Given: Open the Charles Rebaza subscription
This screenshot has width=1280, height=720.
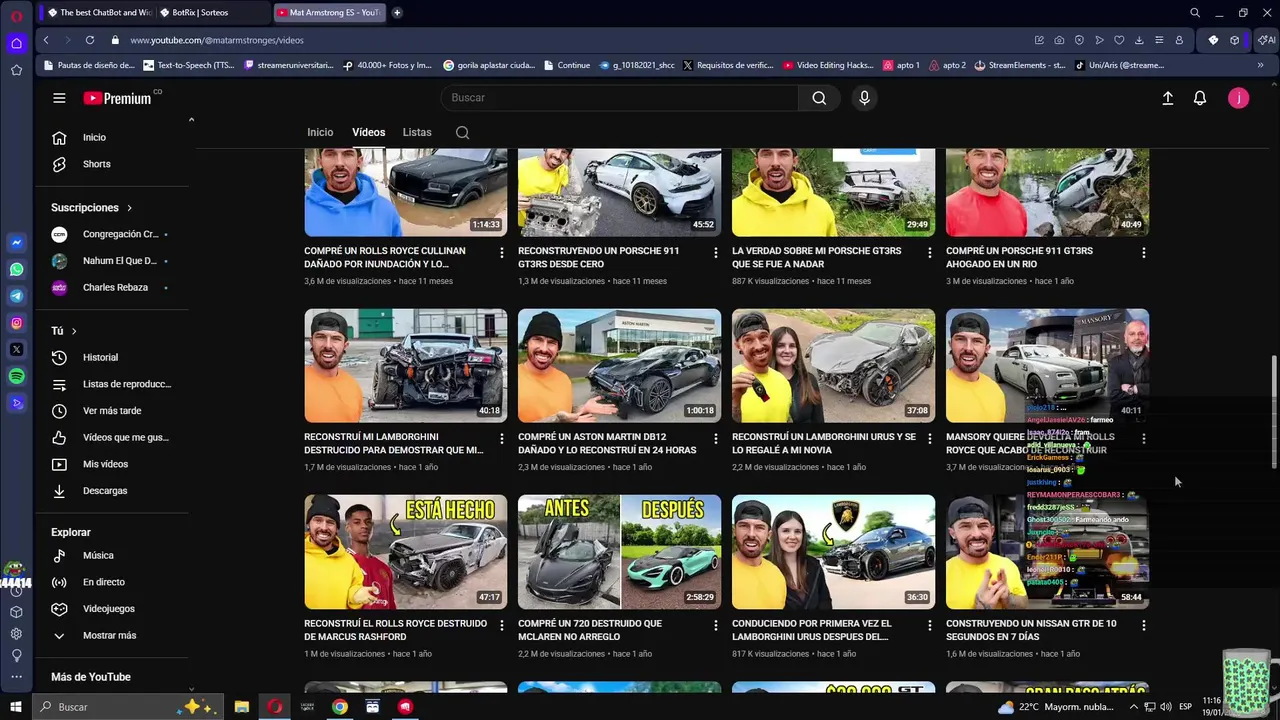Looking at the screenshot, I should point(116,287).
